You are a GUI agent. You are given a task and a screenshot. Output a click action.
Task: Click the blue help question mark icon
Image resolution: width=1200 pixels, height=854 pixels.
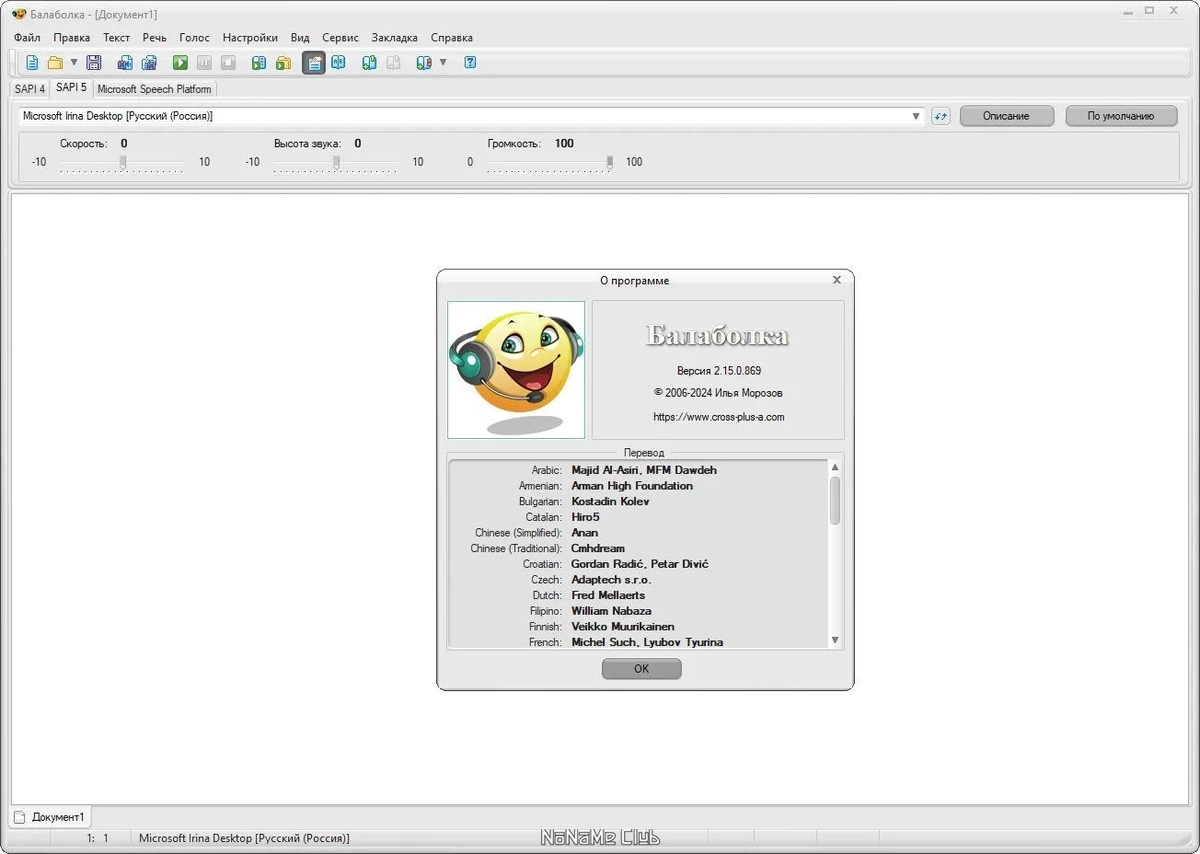pyautogui.click(x=470, y=63)
